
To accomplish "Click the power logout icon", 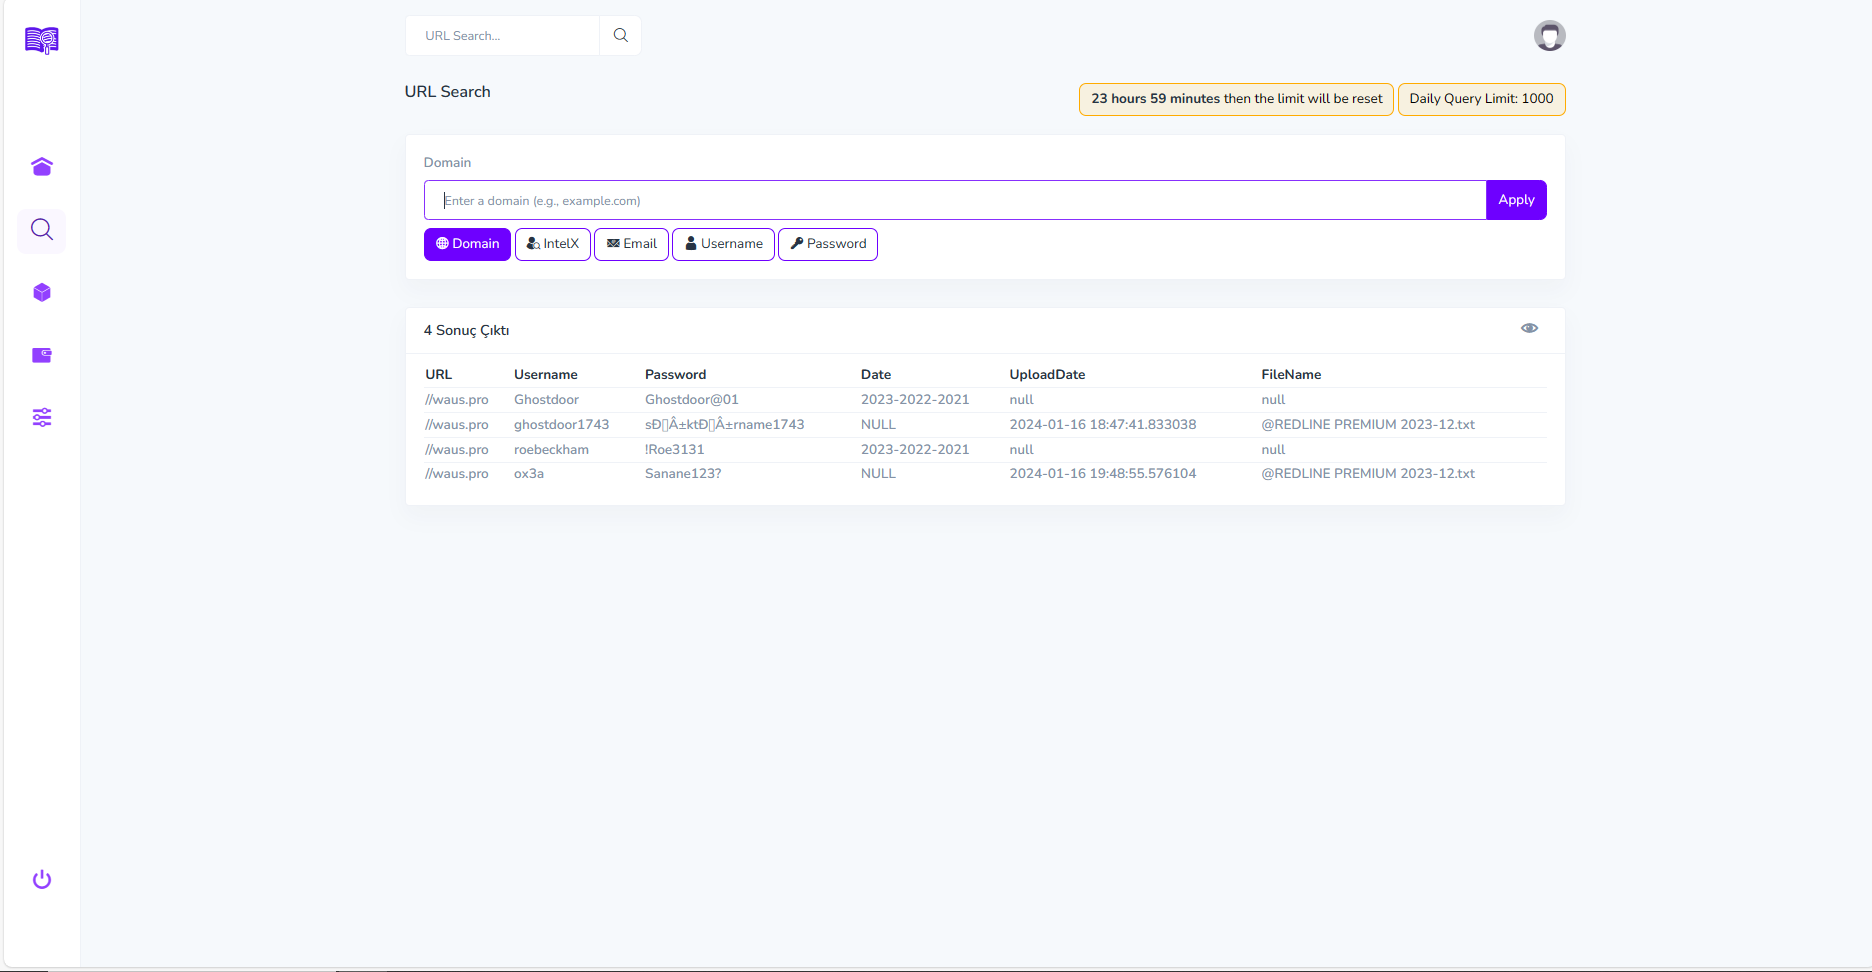I will pyautogui.click(x=42, y=880).
